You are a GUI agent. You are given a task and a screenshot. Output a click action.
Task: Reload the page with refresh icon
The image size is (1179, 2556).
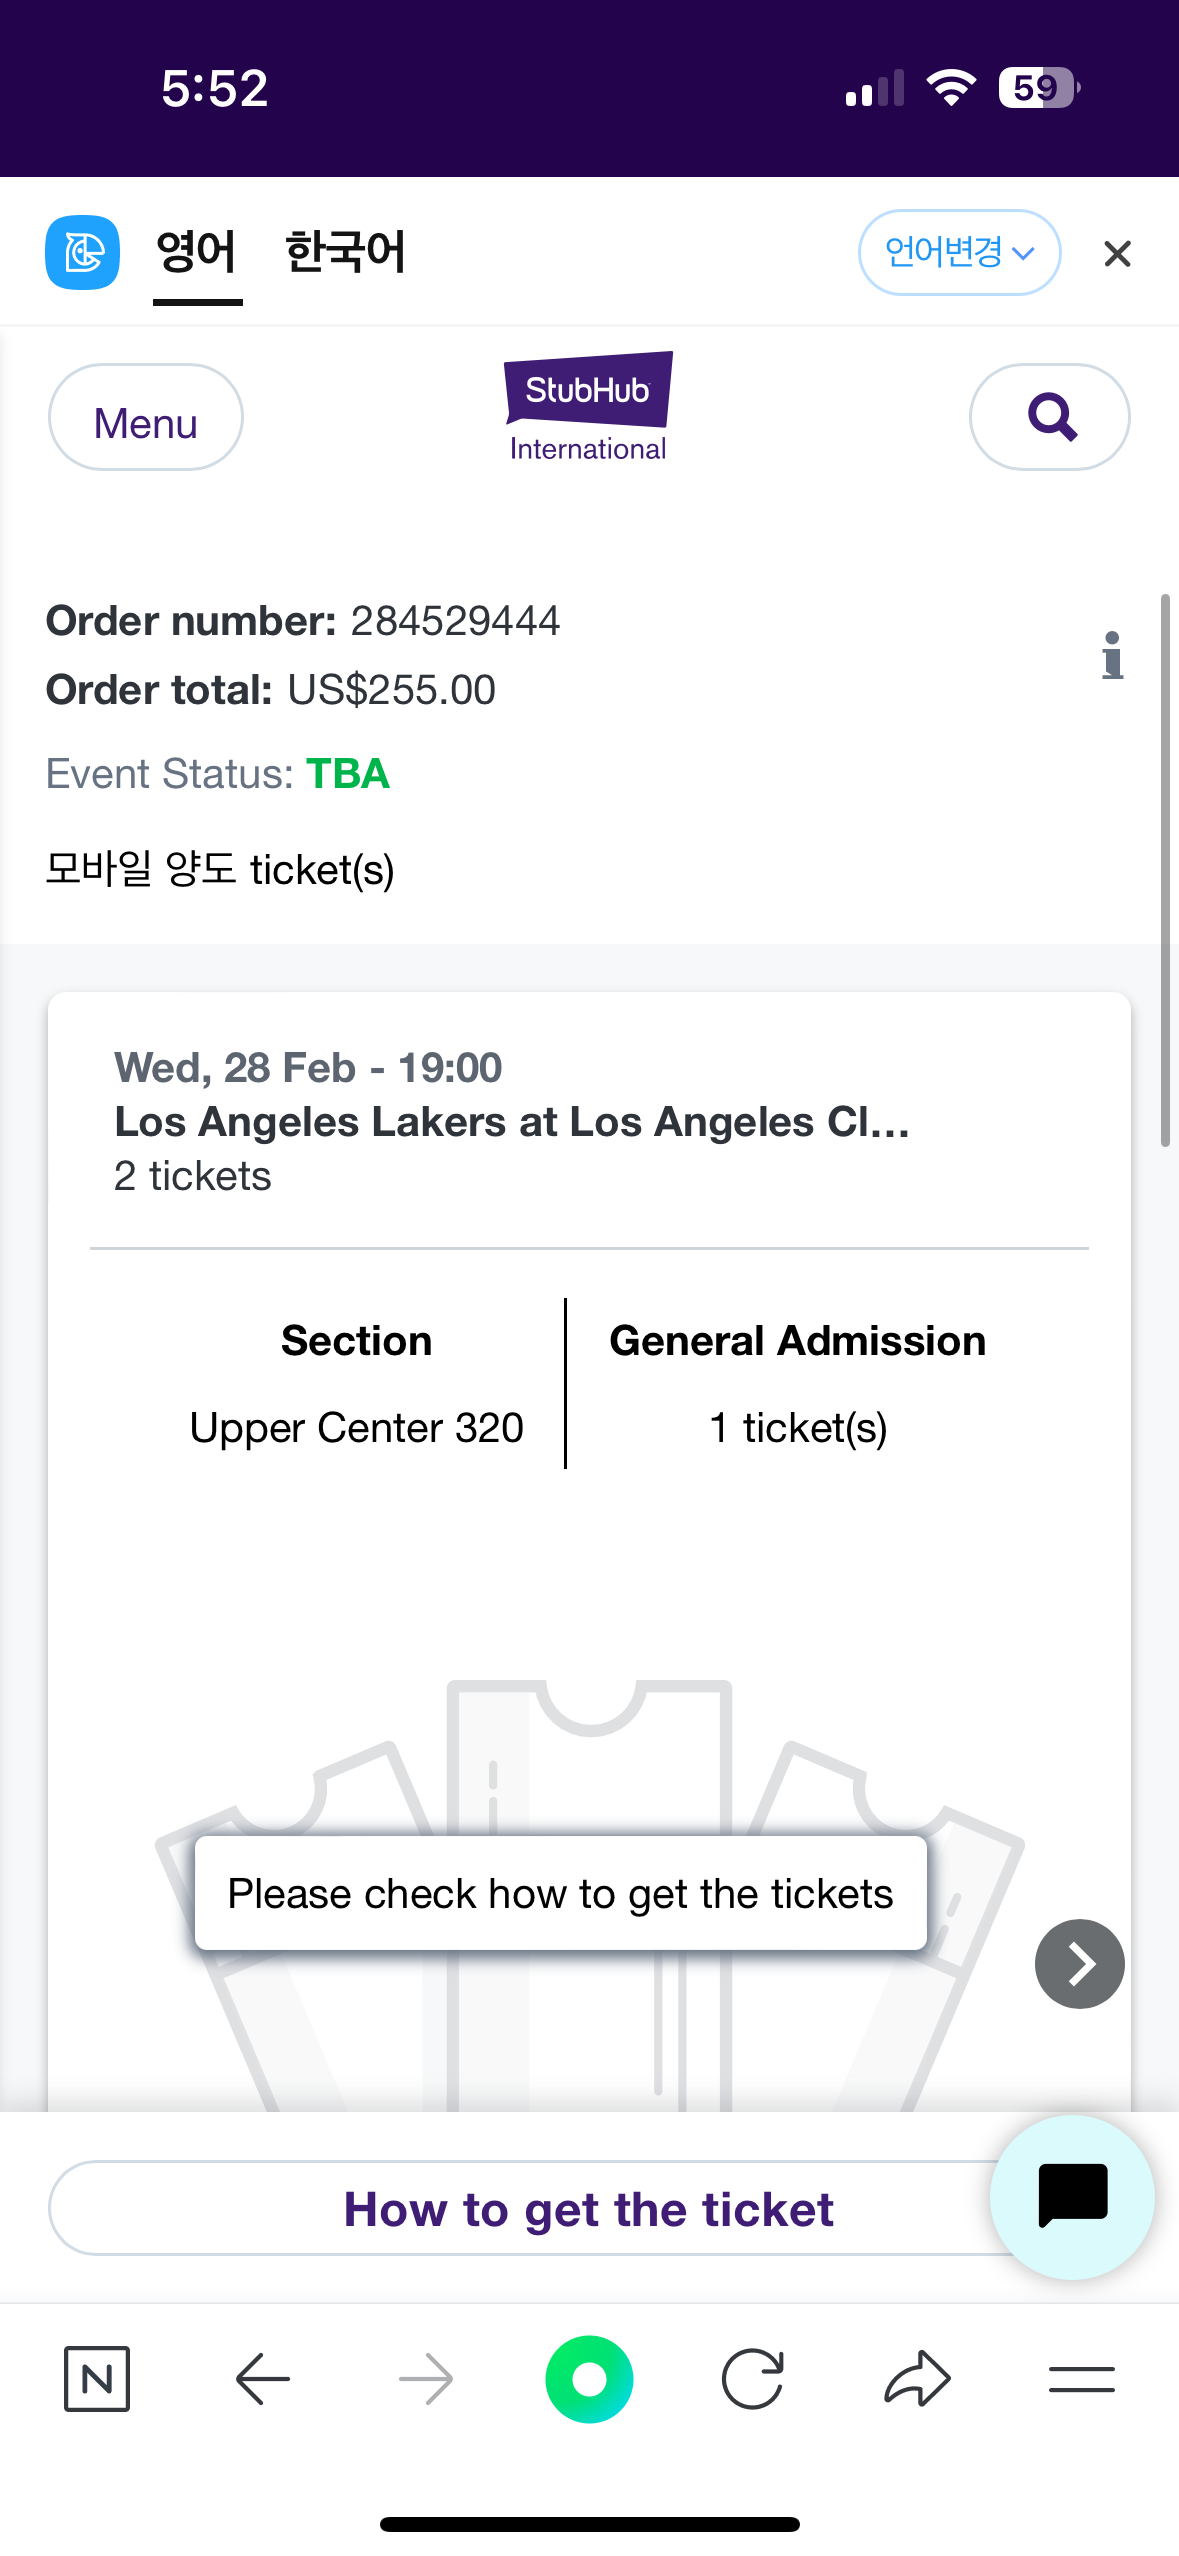[x=752, y=2378]
